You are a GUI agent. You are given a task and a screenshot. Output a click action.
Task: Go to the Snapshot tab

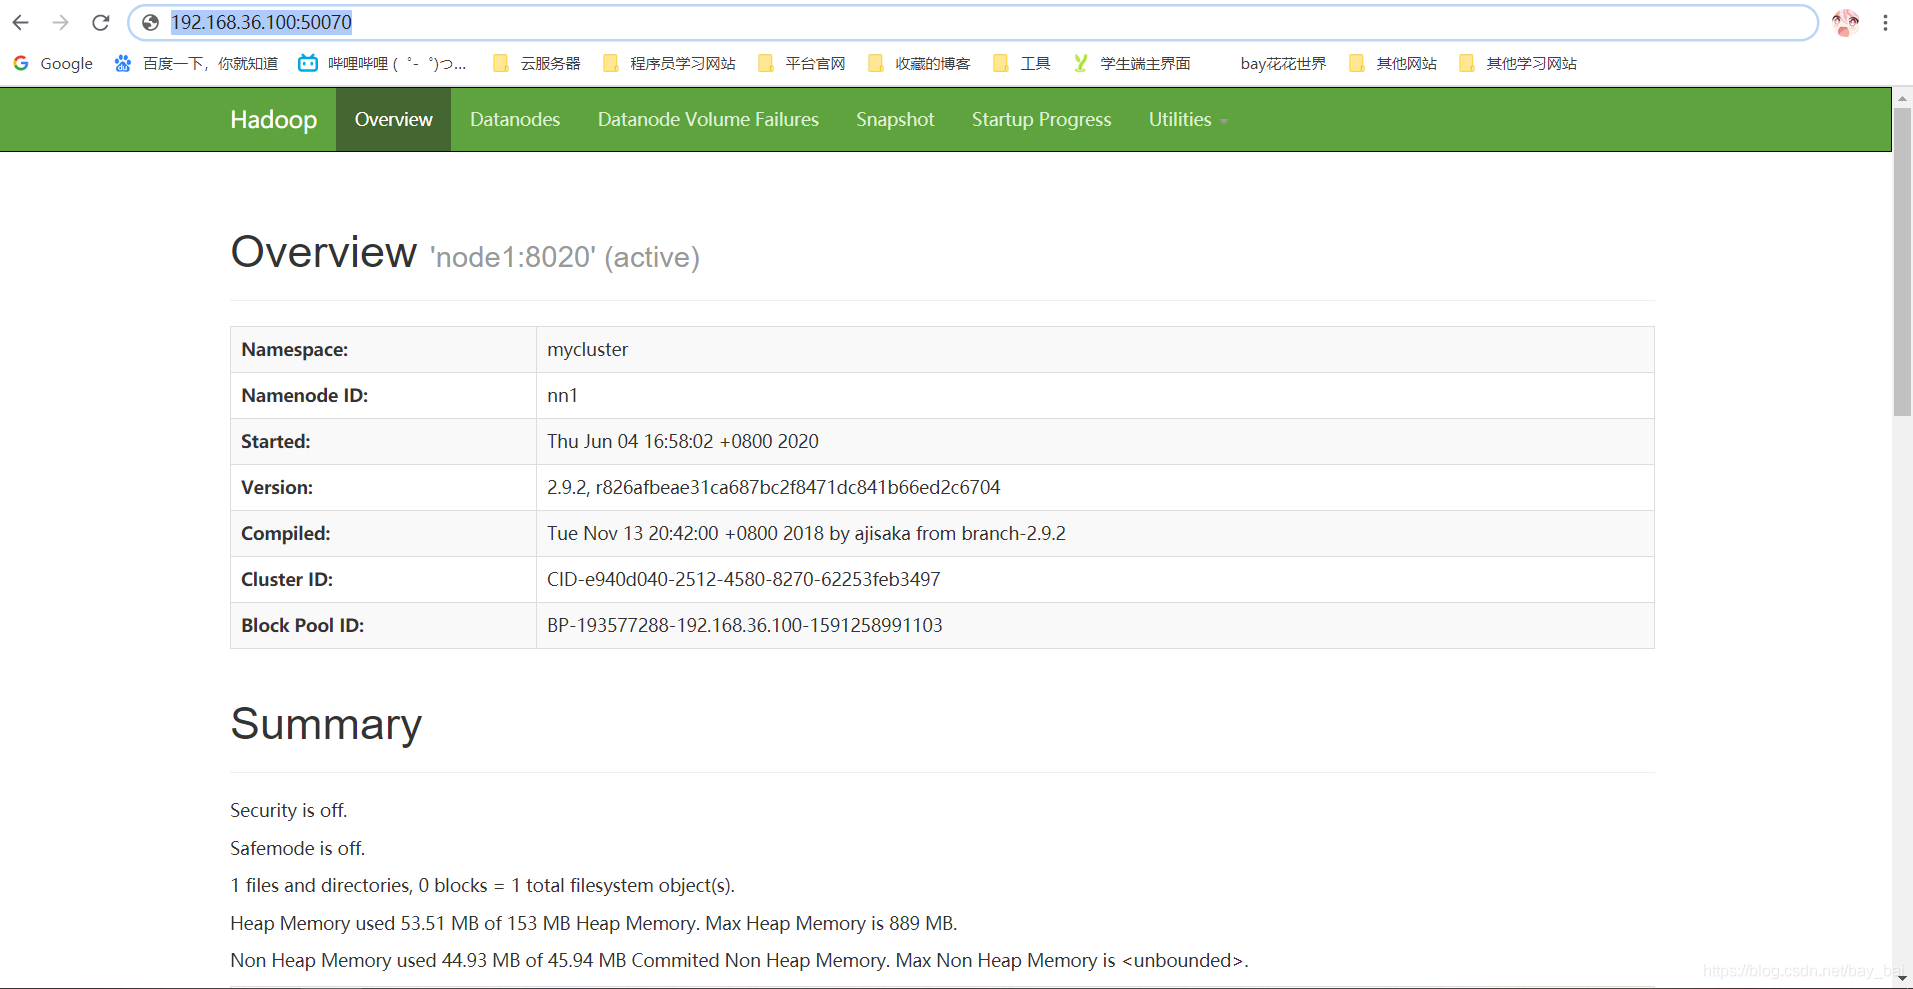(x=895, y=119)
